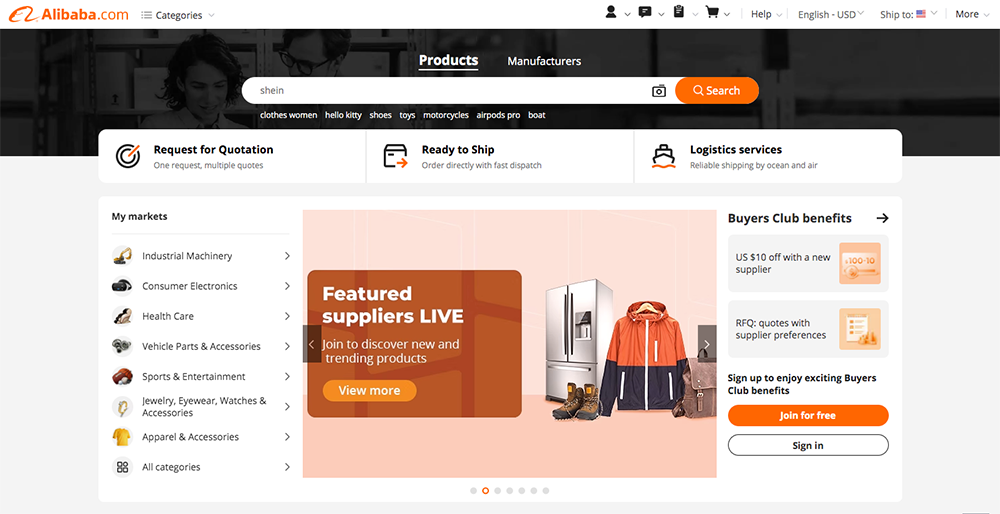Screen dimensions: 1000x514
Task: Advance banner with next arrow
Action: pos(707,344)
